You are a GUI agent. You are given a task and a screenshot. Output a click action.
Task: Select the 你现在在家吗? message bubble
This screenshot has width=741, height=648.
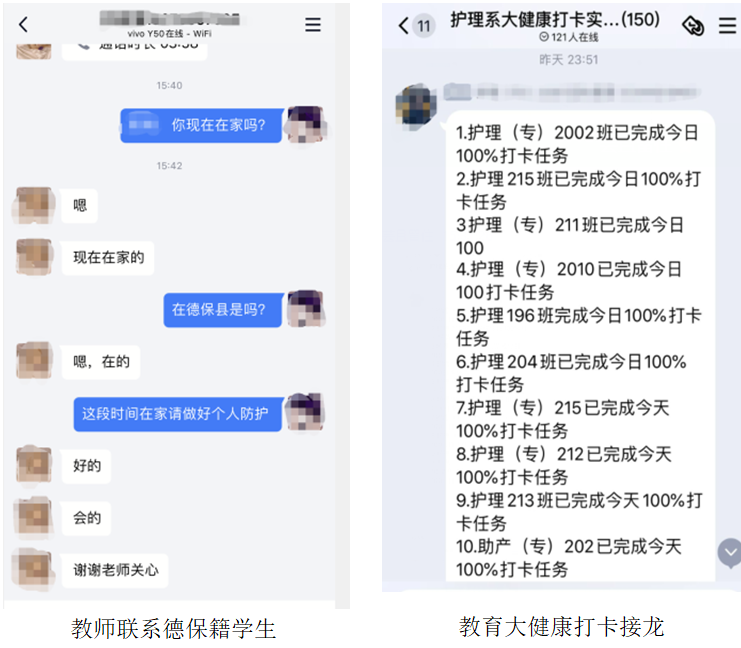click(x=202, y=125)
